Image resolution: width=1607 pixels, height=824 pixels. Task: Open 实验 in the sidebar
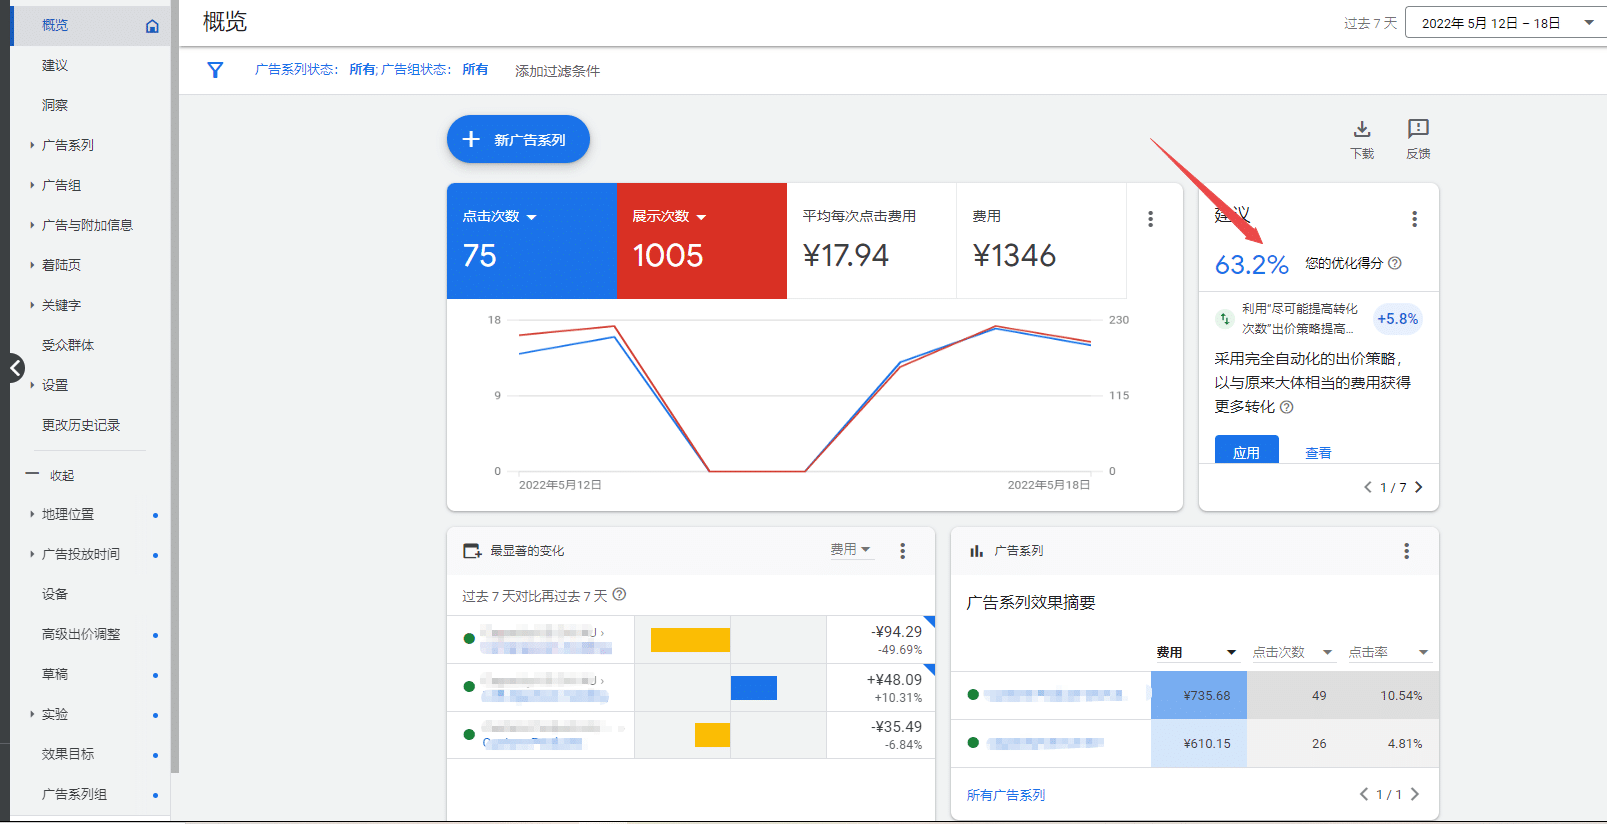[x=55, y=714]
